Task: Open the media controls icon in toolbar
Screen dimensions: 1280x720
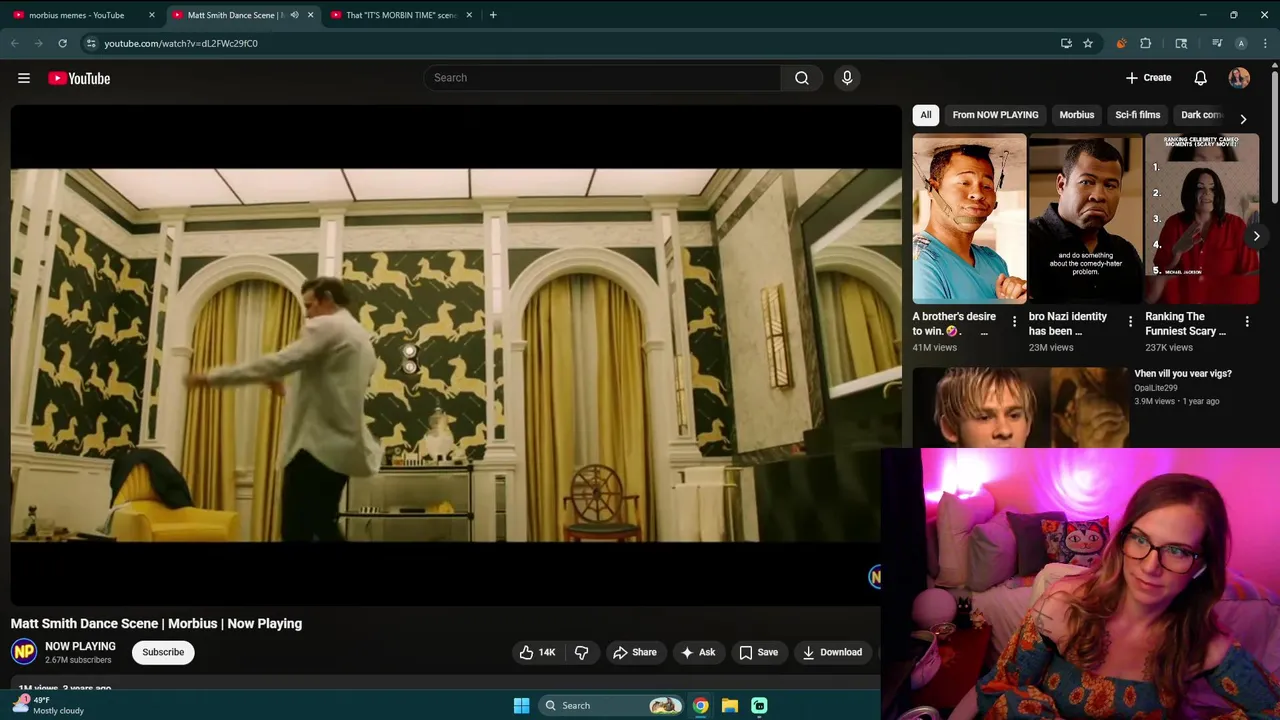Action: [1217, 43]
